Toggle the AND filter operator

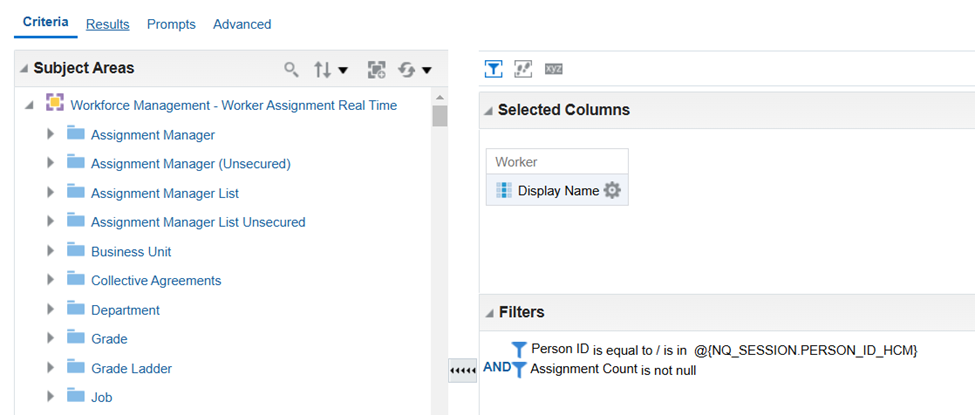(497, 367)
